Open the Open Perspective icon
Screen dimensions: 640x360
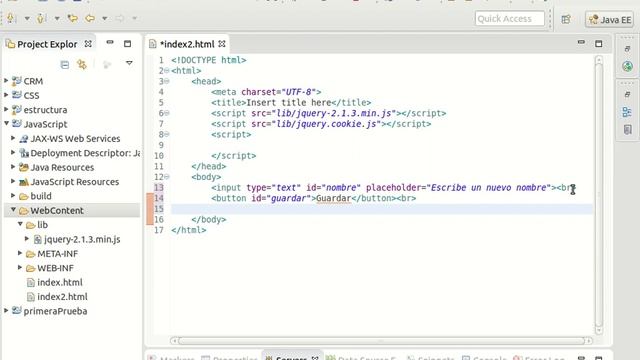tap(566, 19)
